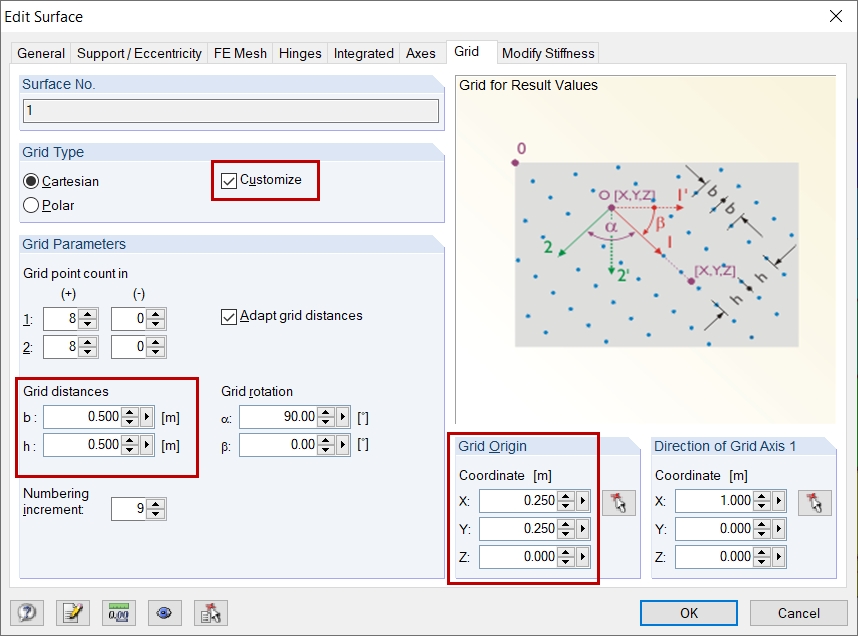Adjust Grid Origin X spinner
The height and width of the screenshot is (636, 858).
(x=566, y=500)
